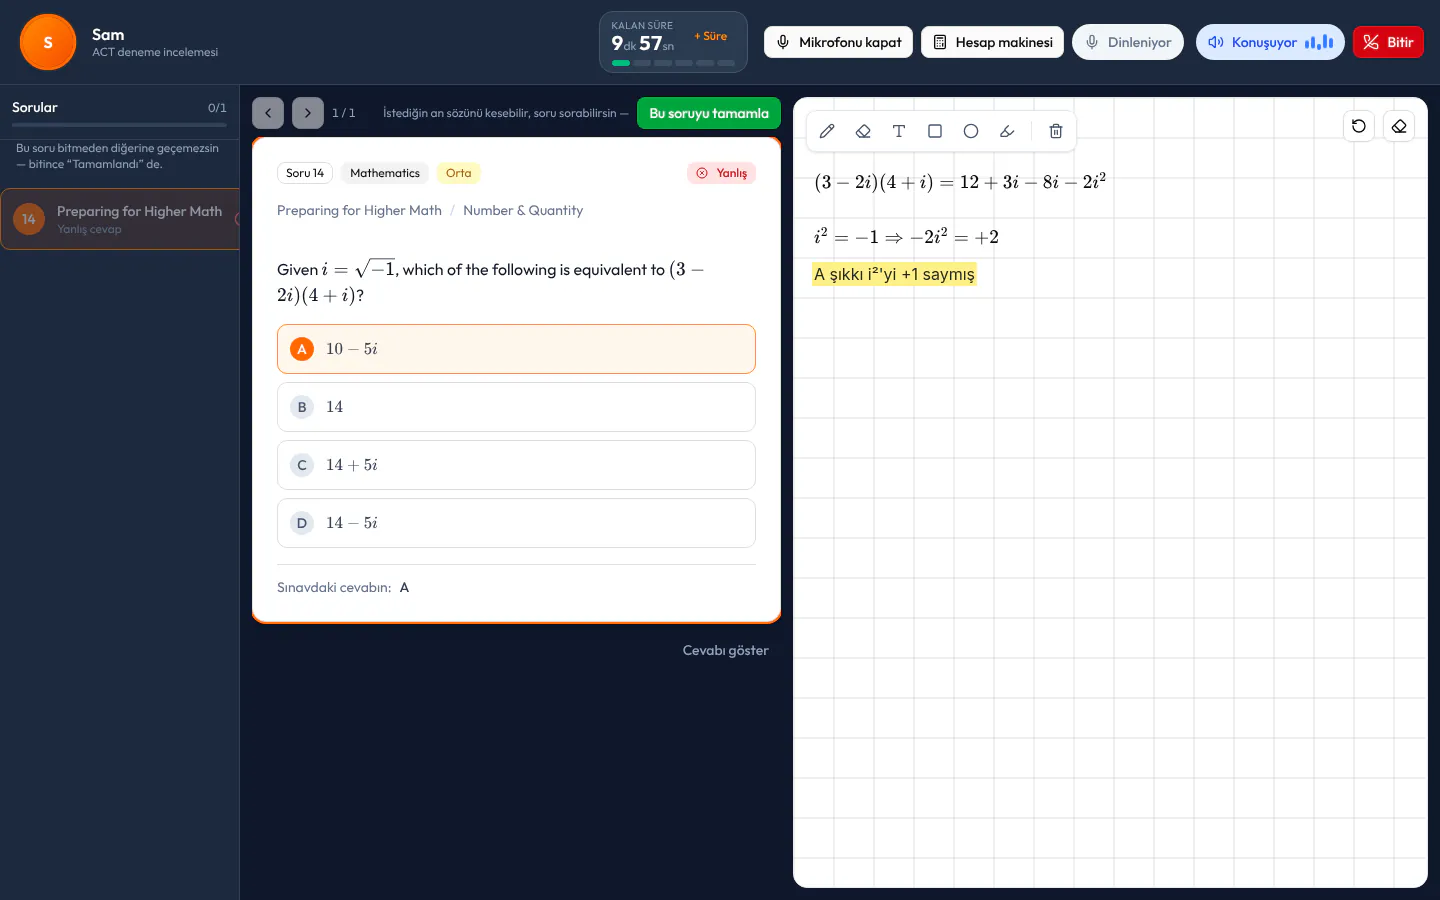Click the i² = −1 equation line

(x=906, y=236)
